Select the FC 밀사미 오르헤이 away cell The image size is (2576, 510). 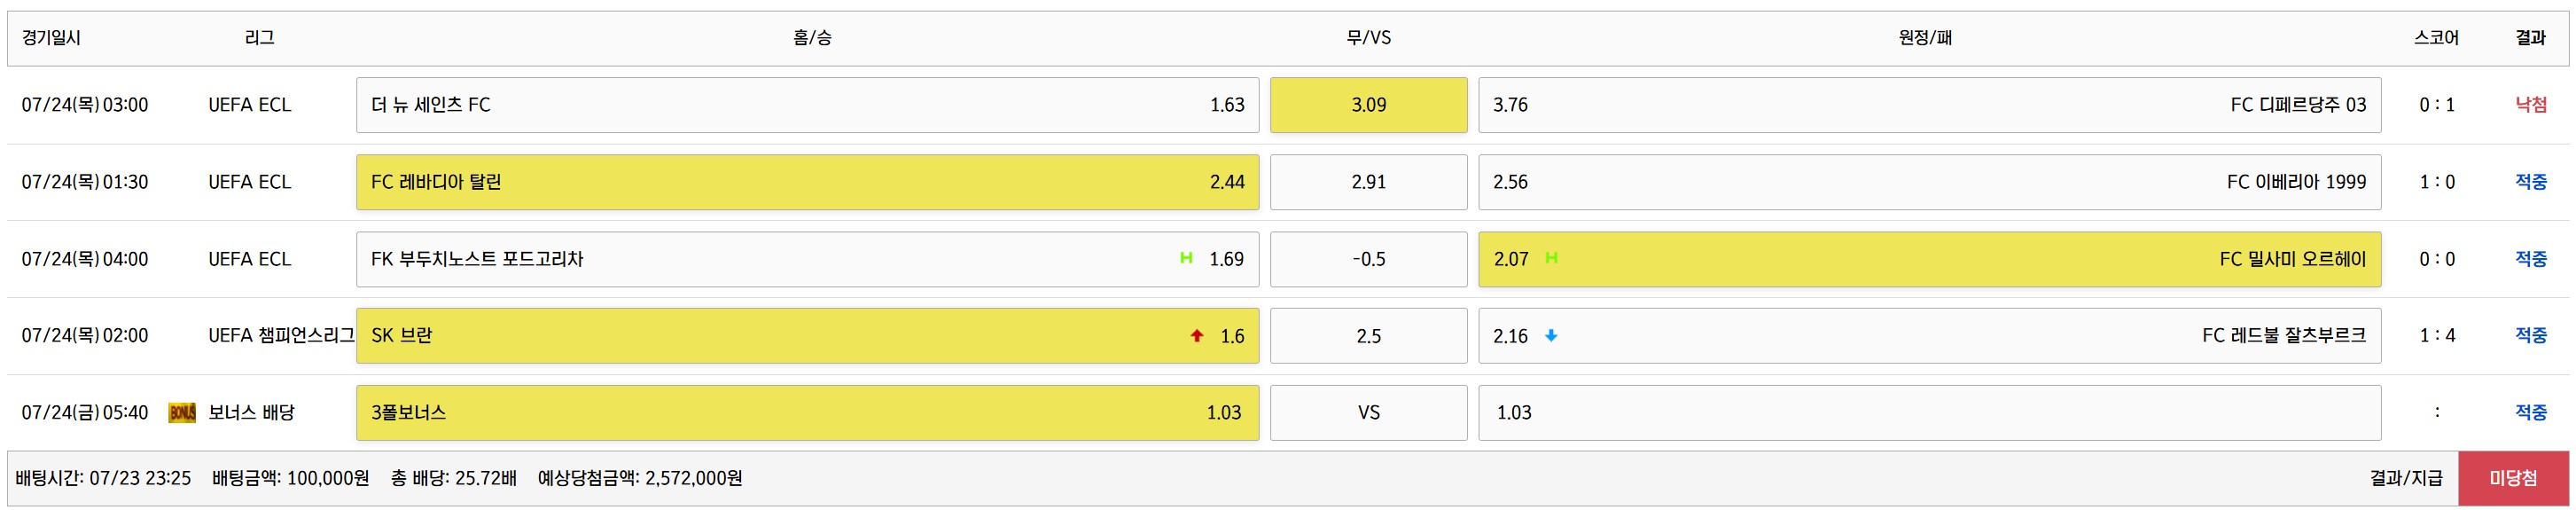1929,259
